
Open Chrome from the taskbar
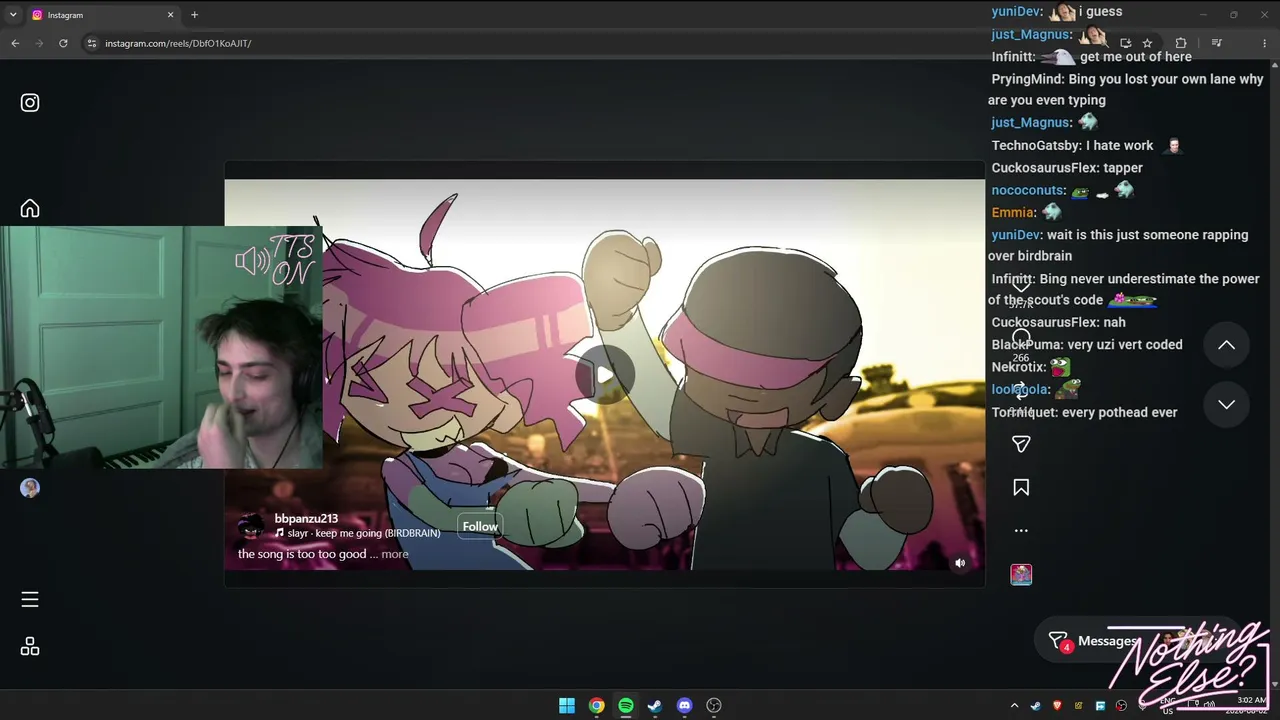pos(596,706)
